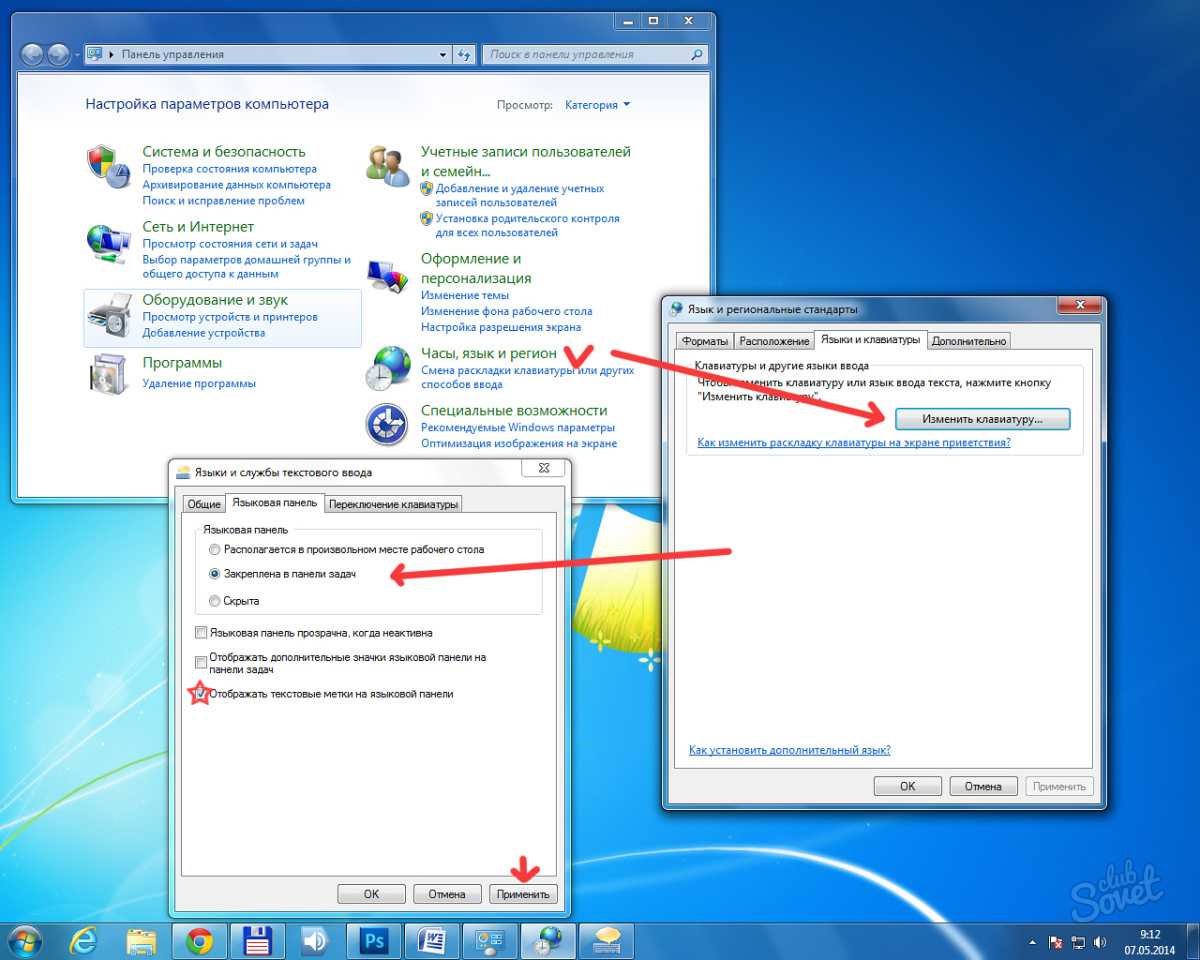Screen dimensions: 1200x960
Task: Click Отмена in regional settings dialog
Action: (984, 786)
